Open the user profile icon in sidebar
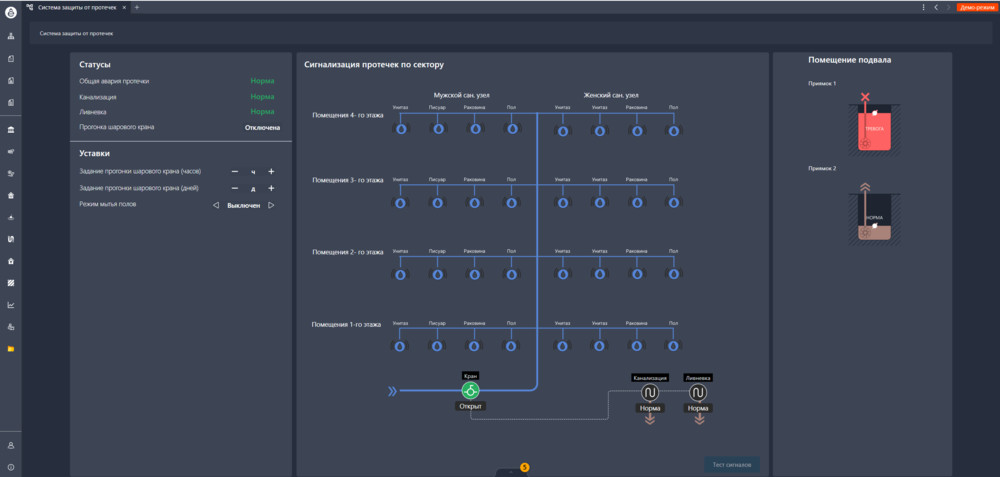The height and width of the screenshot is (477, 1000). pyautogui.click(x=10, y=445)
